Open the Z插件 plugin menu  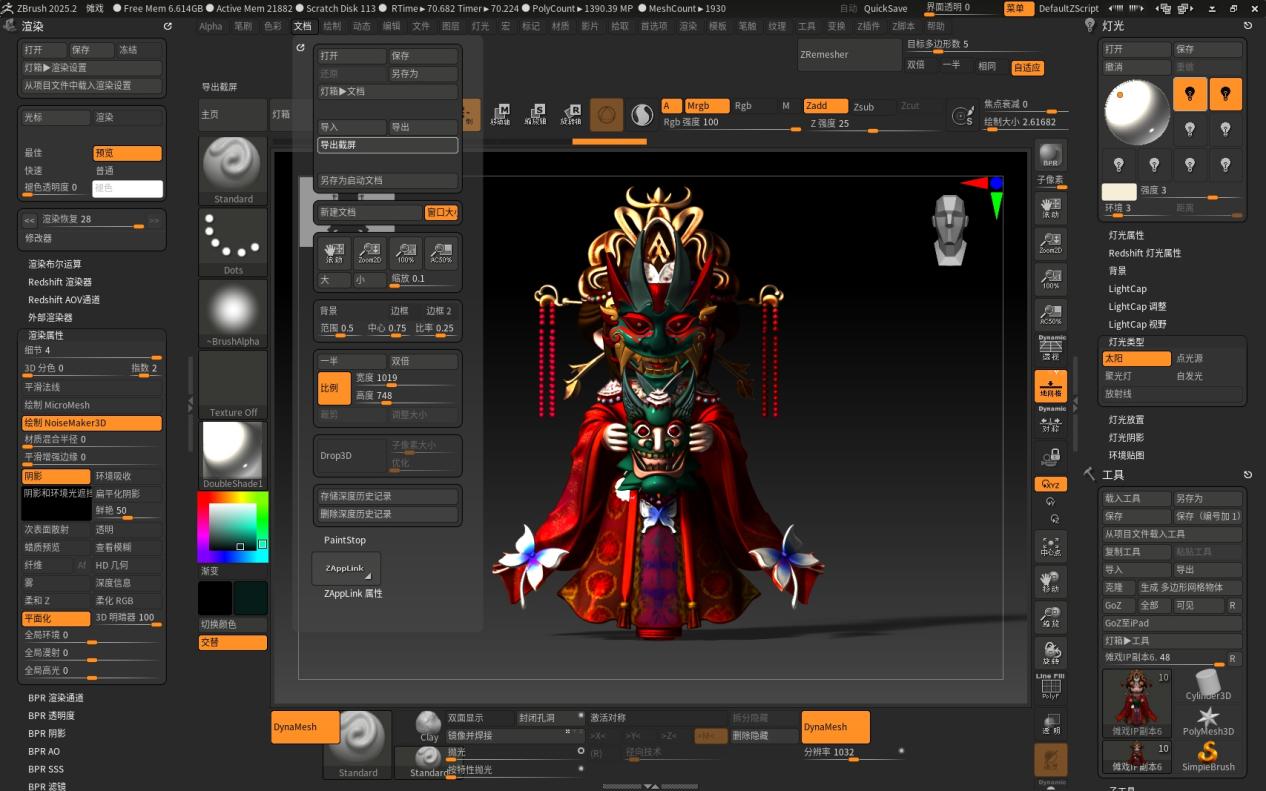pyautogui.click(x=869, y=26)
